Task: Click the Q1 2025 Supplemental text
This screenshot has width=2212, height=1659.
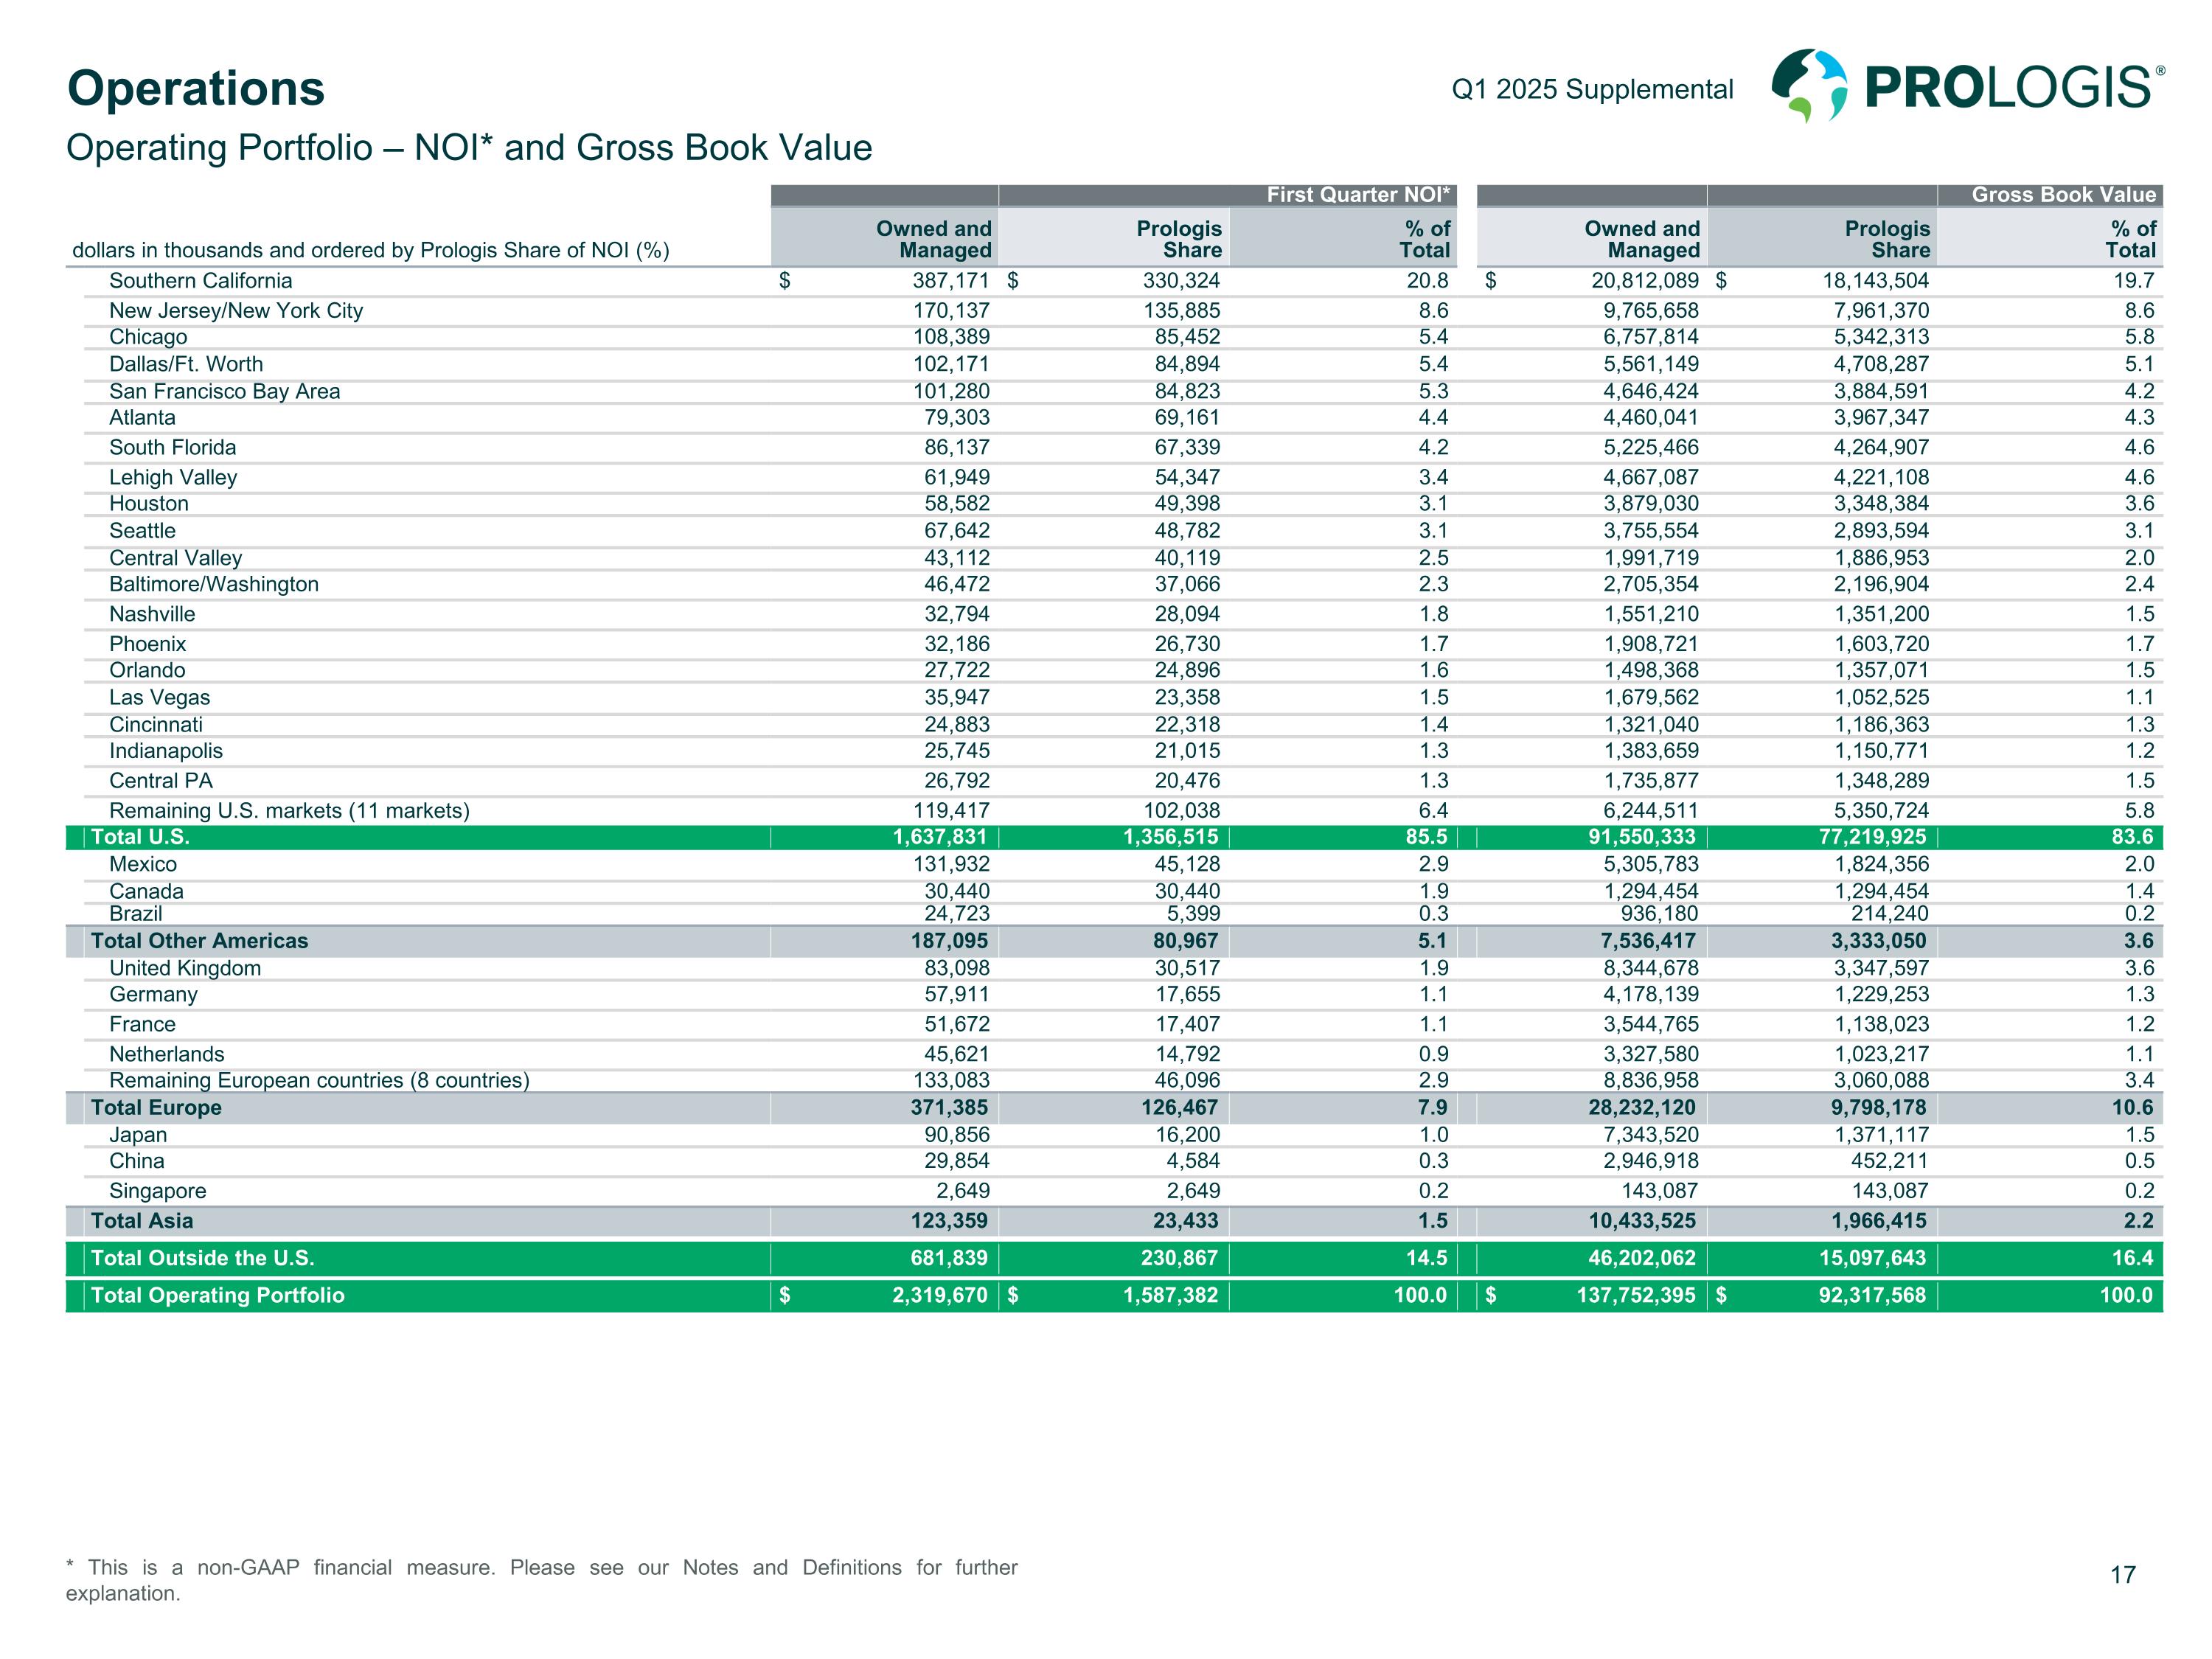Action: pos(1592,89)
